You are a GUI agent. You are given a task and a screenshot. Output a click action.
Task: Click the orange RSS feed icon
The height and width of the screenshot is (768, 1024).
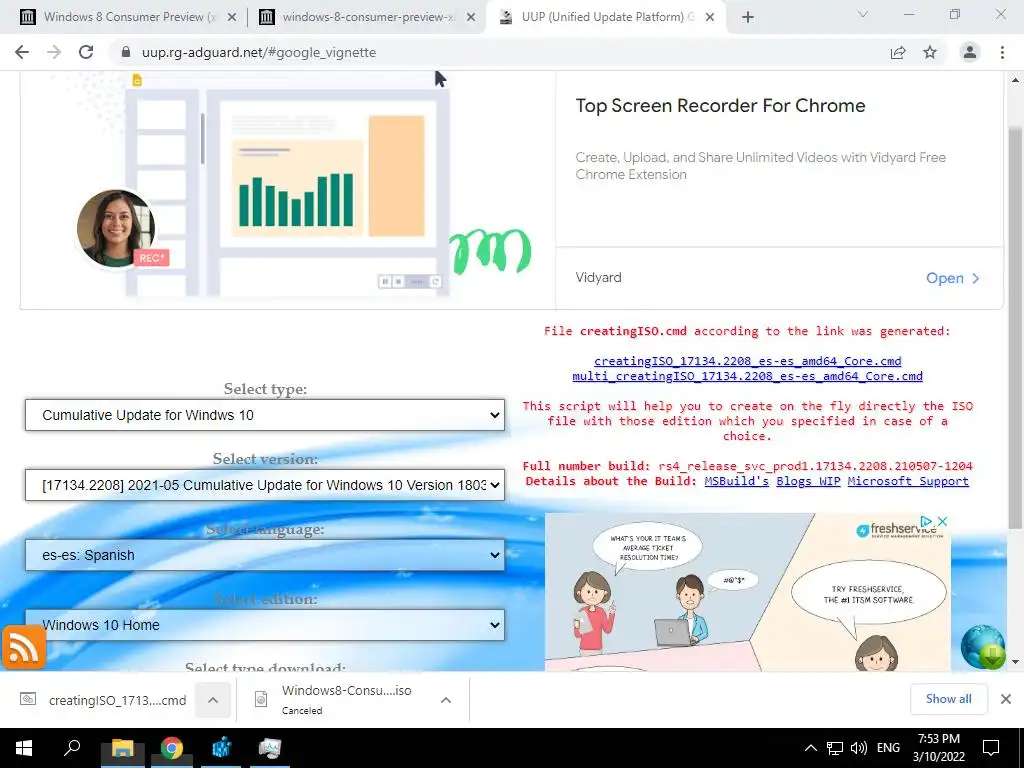point(24,647)
